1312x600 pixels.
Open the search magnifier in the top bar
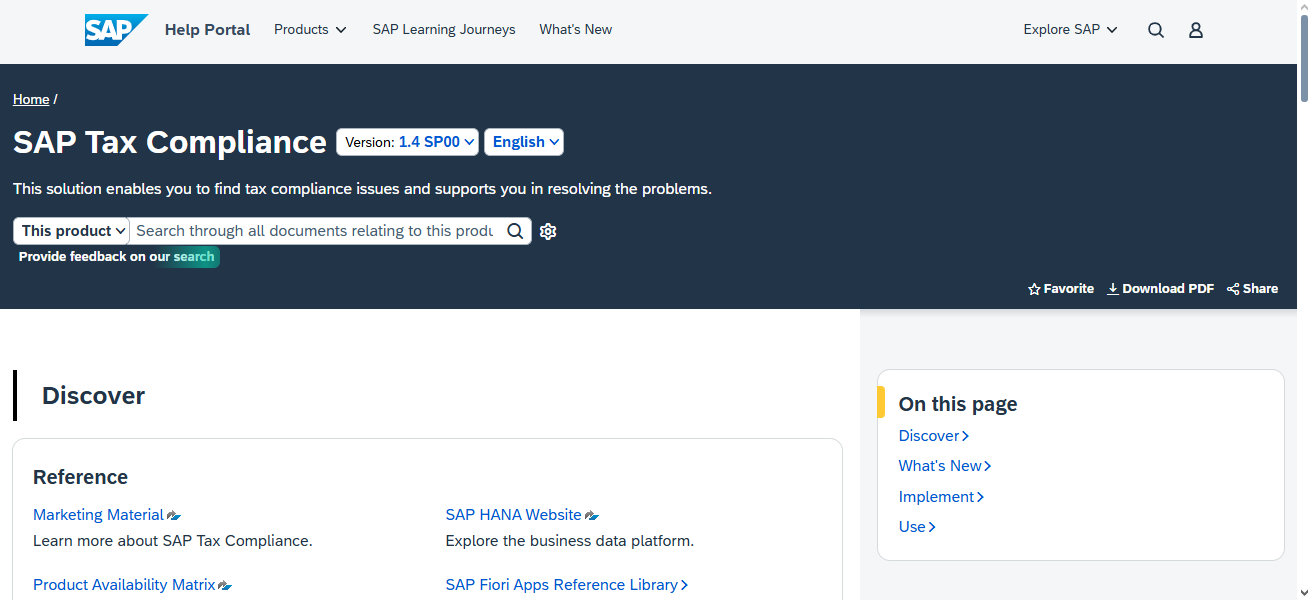(x=1156, y=30)
